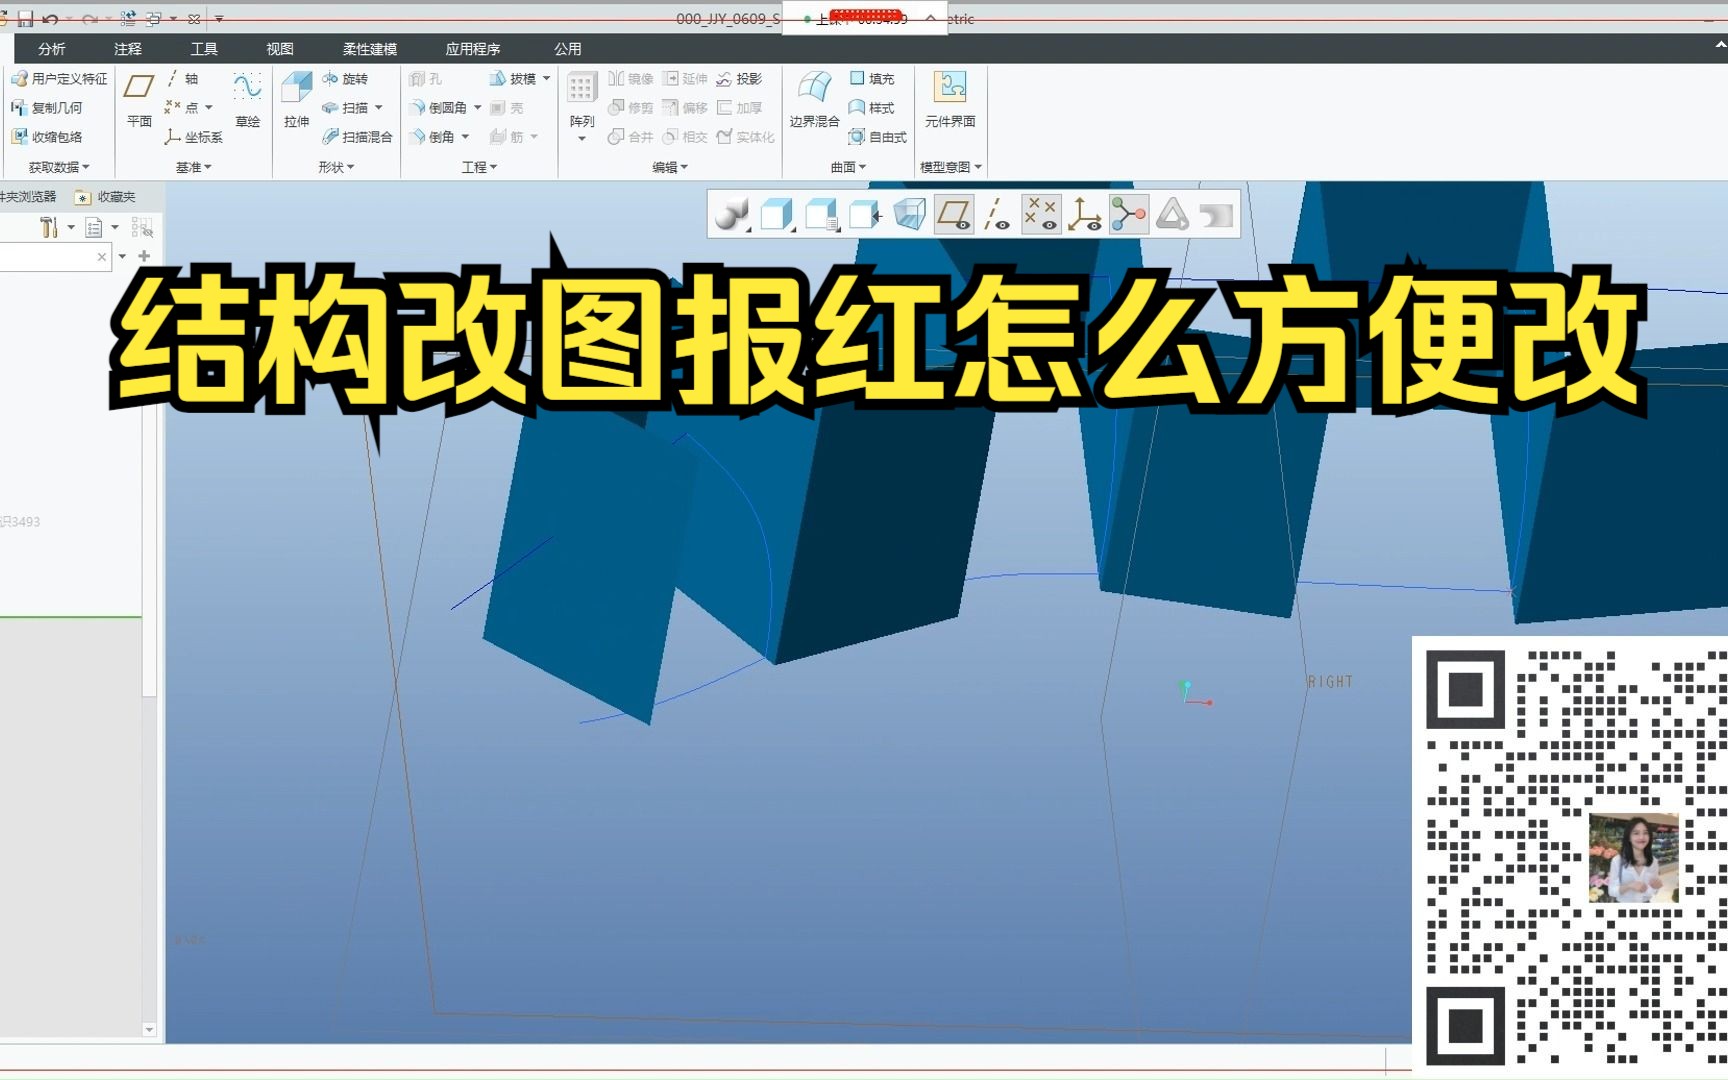The image size is (1728, 1080).
Task: Expand the Get Data (获取数据) group
Action: 59,167
